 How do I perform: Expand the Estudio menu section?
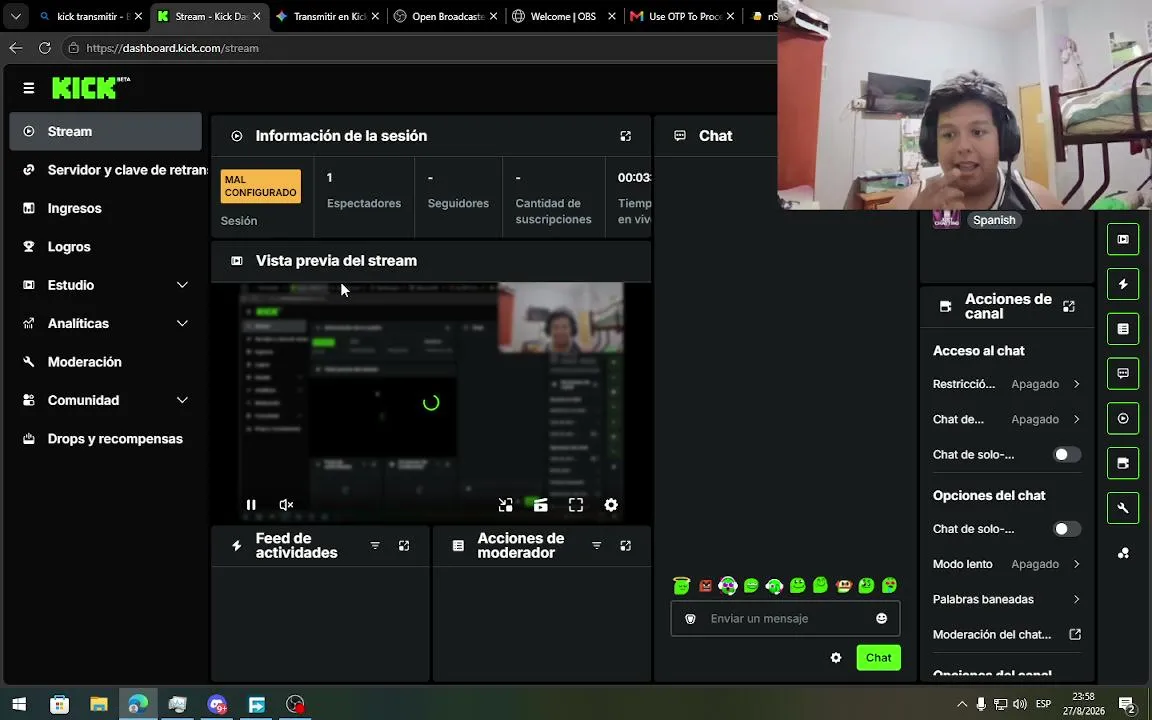click(182, 285)
